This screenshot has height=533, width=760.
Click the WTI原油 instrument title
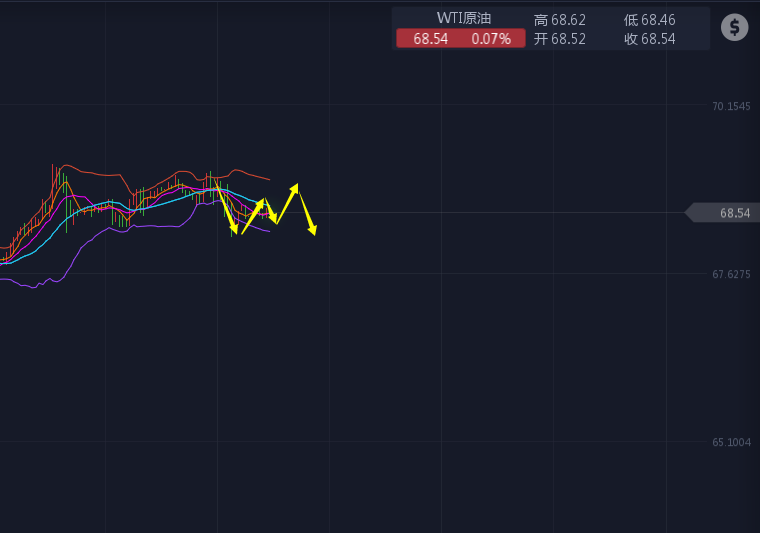pyautogui.click(x=464, y=18)
